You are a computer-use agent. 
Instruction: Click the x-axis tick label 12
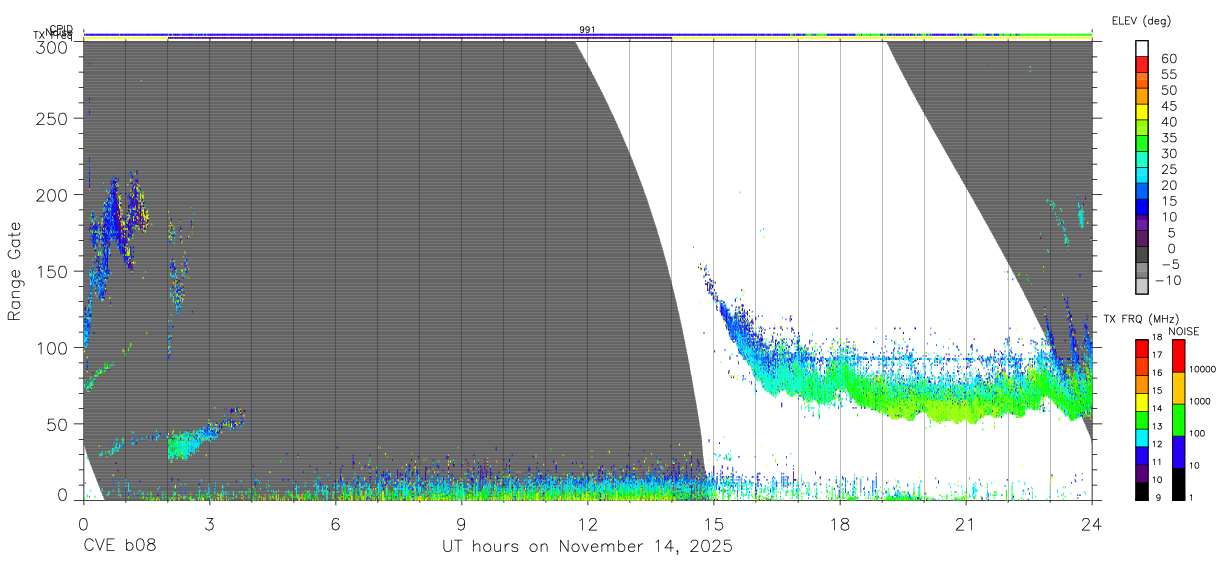tap(588, 523)
